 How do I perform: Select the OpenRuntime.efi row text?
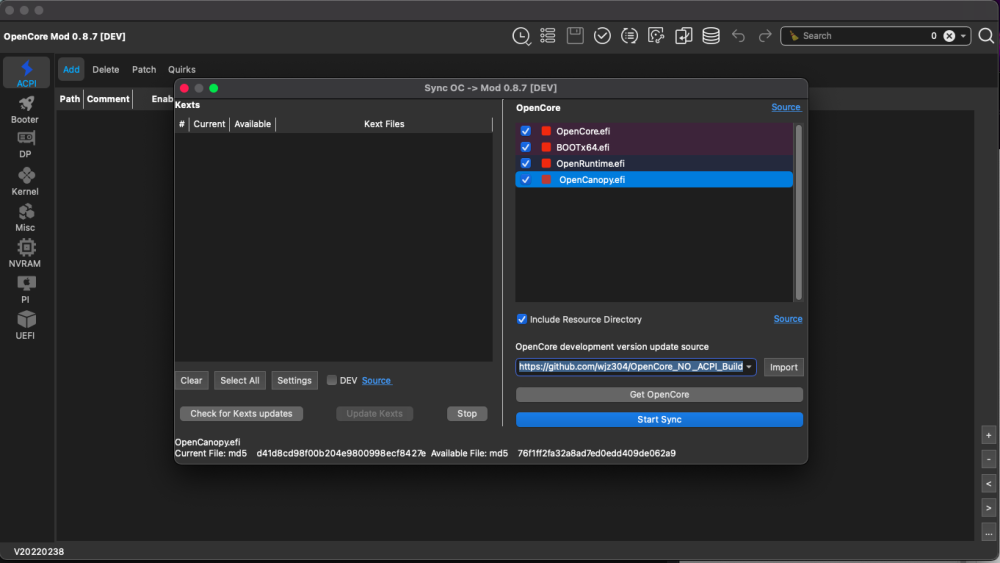click(590, 163)
